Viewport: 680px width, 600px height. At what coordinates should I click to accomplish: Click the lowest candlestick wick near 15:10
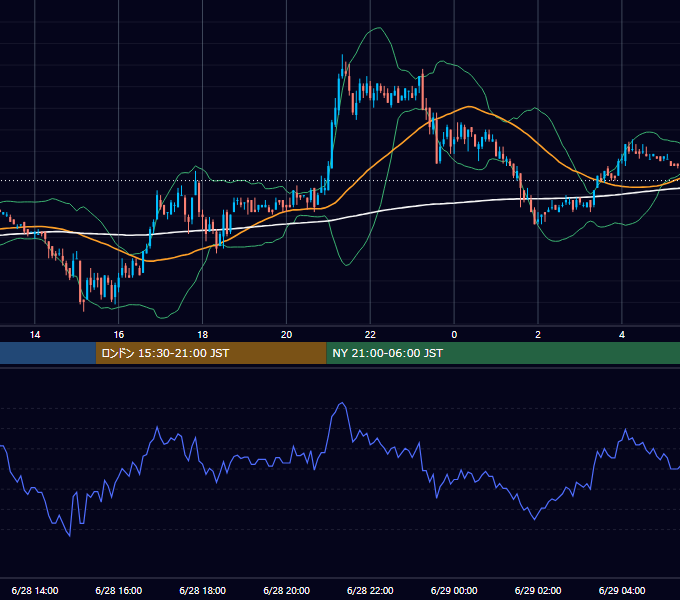pos(83,310)
